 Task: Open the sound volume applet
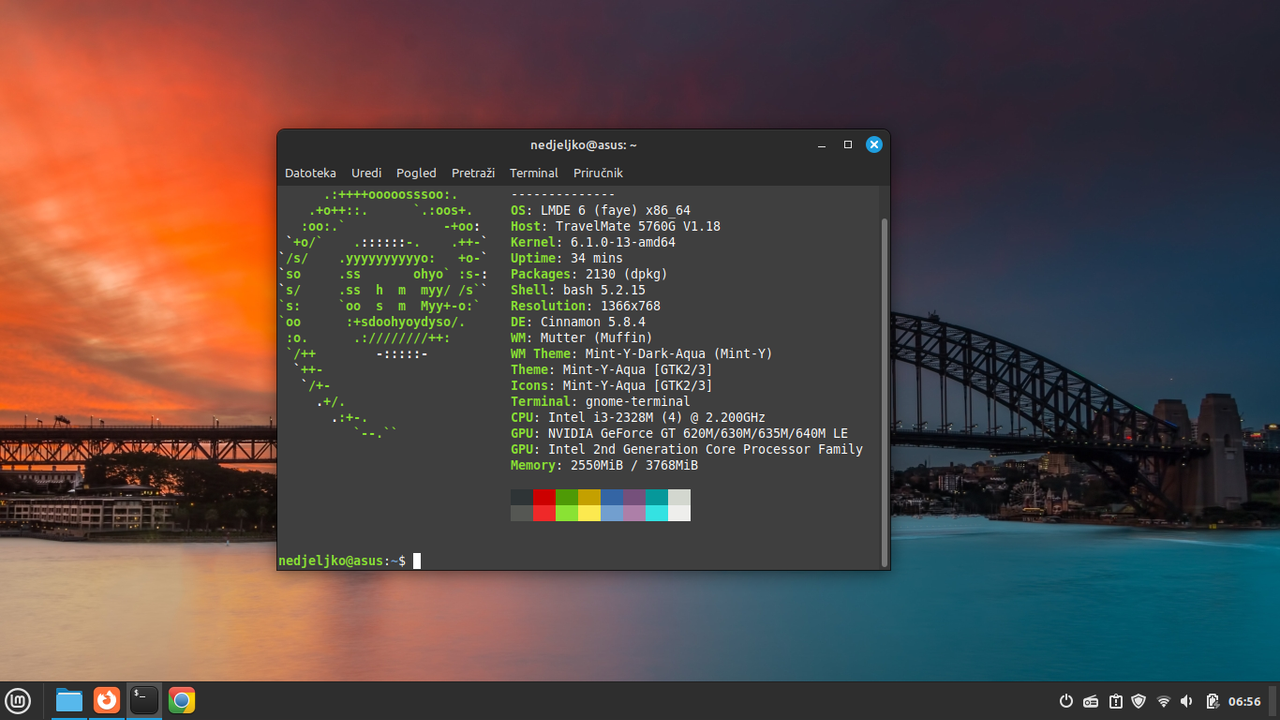click(x=1187, y=701)
